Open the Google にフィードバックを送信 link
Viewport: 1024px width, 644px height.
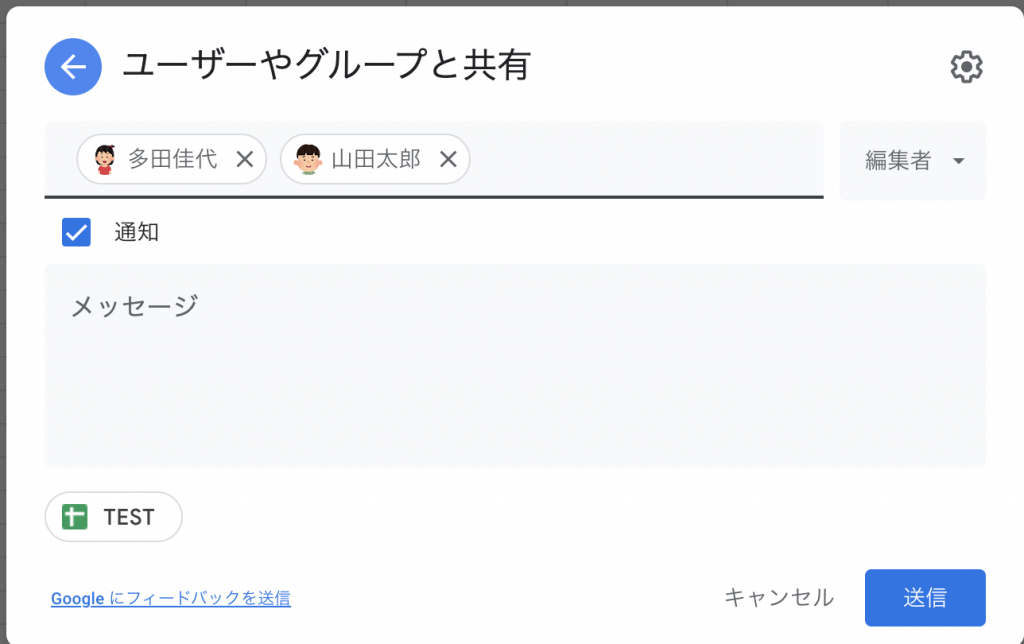pyautogui.click(x=171, y=599)
